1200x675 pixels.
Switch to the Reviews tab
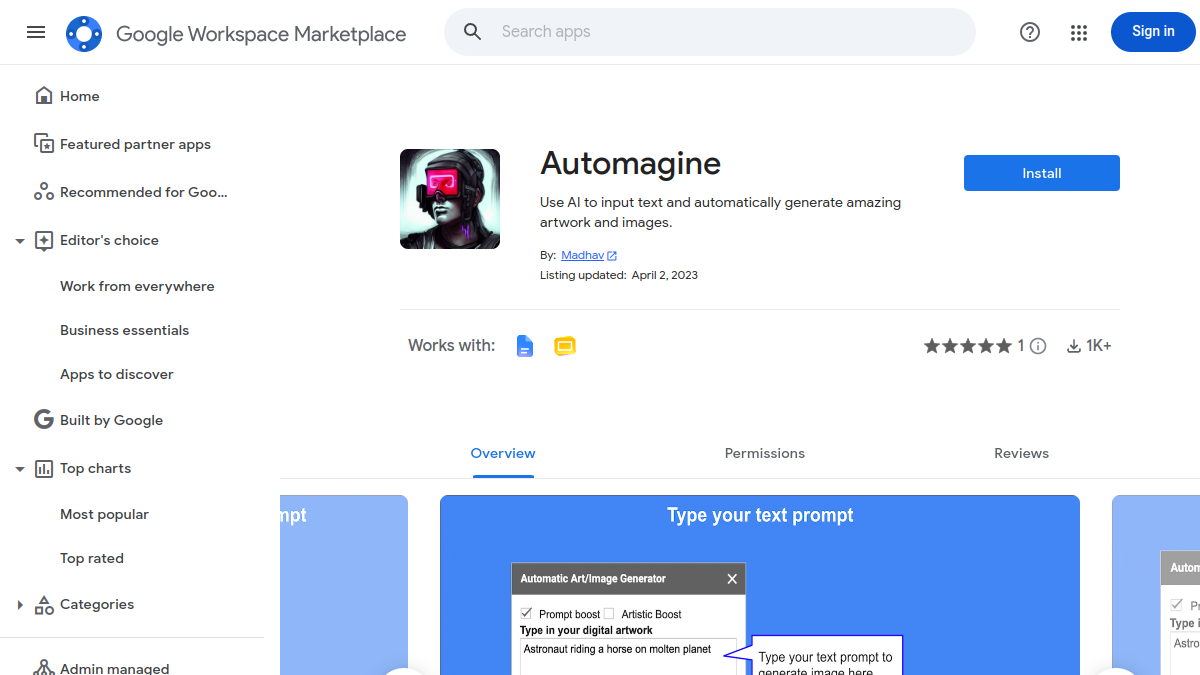(x=1021, y=453)
